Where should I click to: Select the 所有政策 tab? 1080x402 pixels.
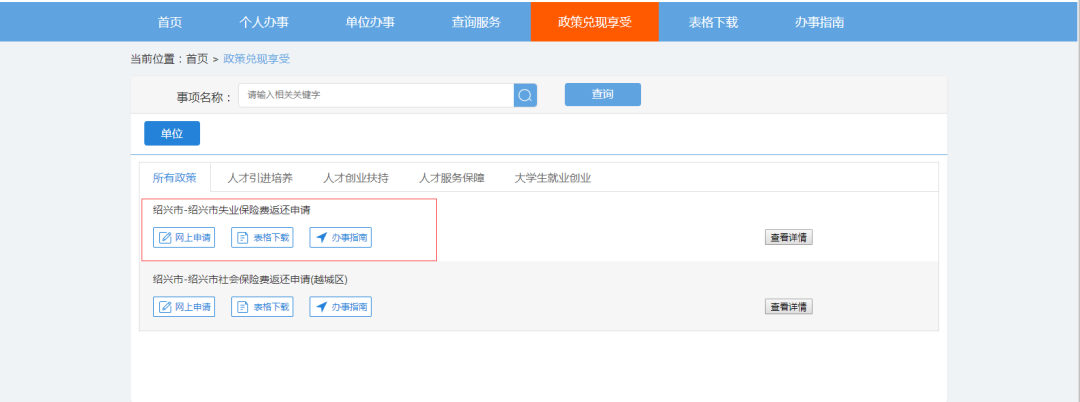tap(175, 178)
